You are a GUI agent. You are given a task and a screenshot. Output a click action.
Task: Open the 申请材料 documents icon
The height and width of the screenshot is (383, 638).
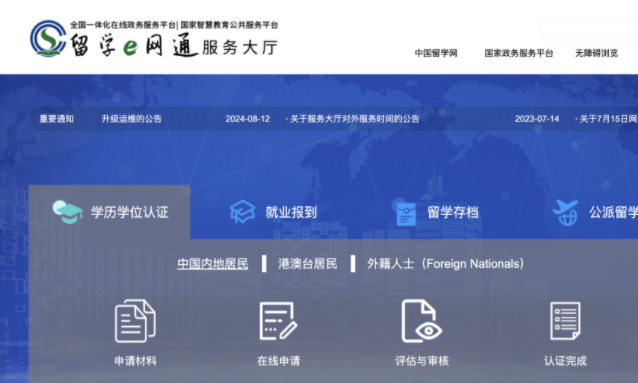135,321
